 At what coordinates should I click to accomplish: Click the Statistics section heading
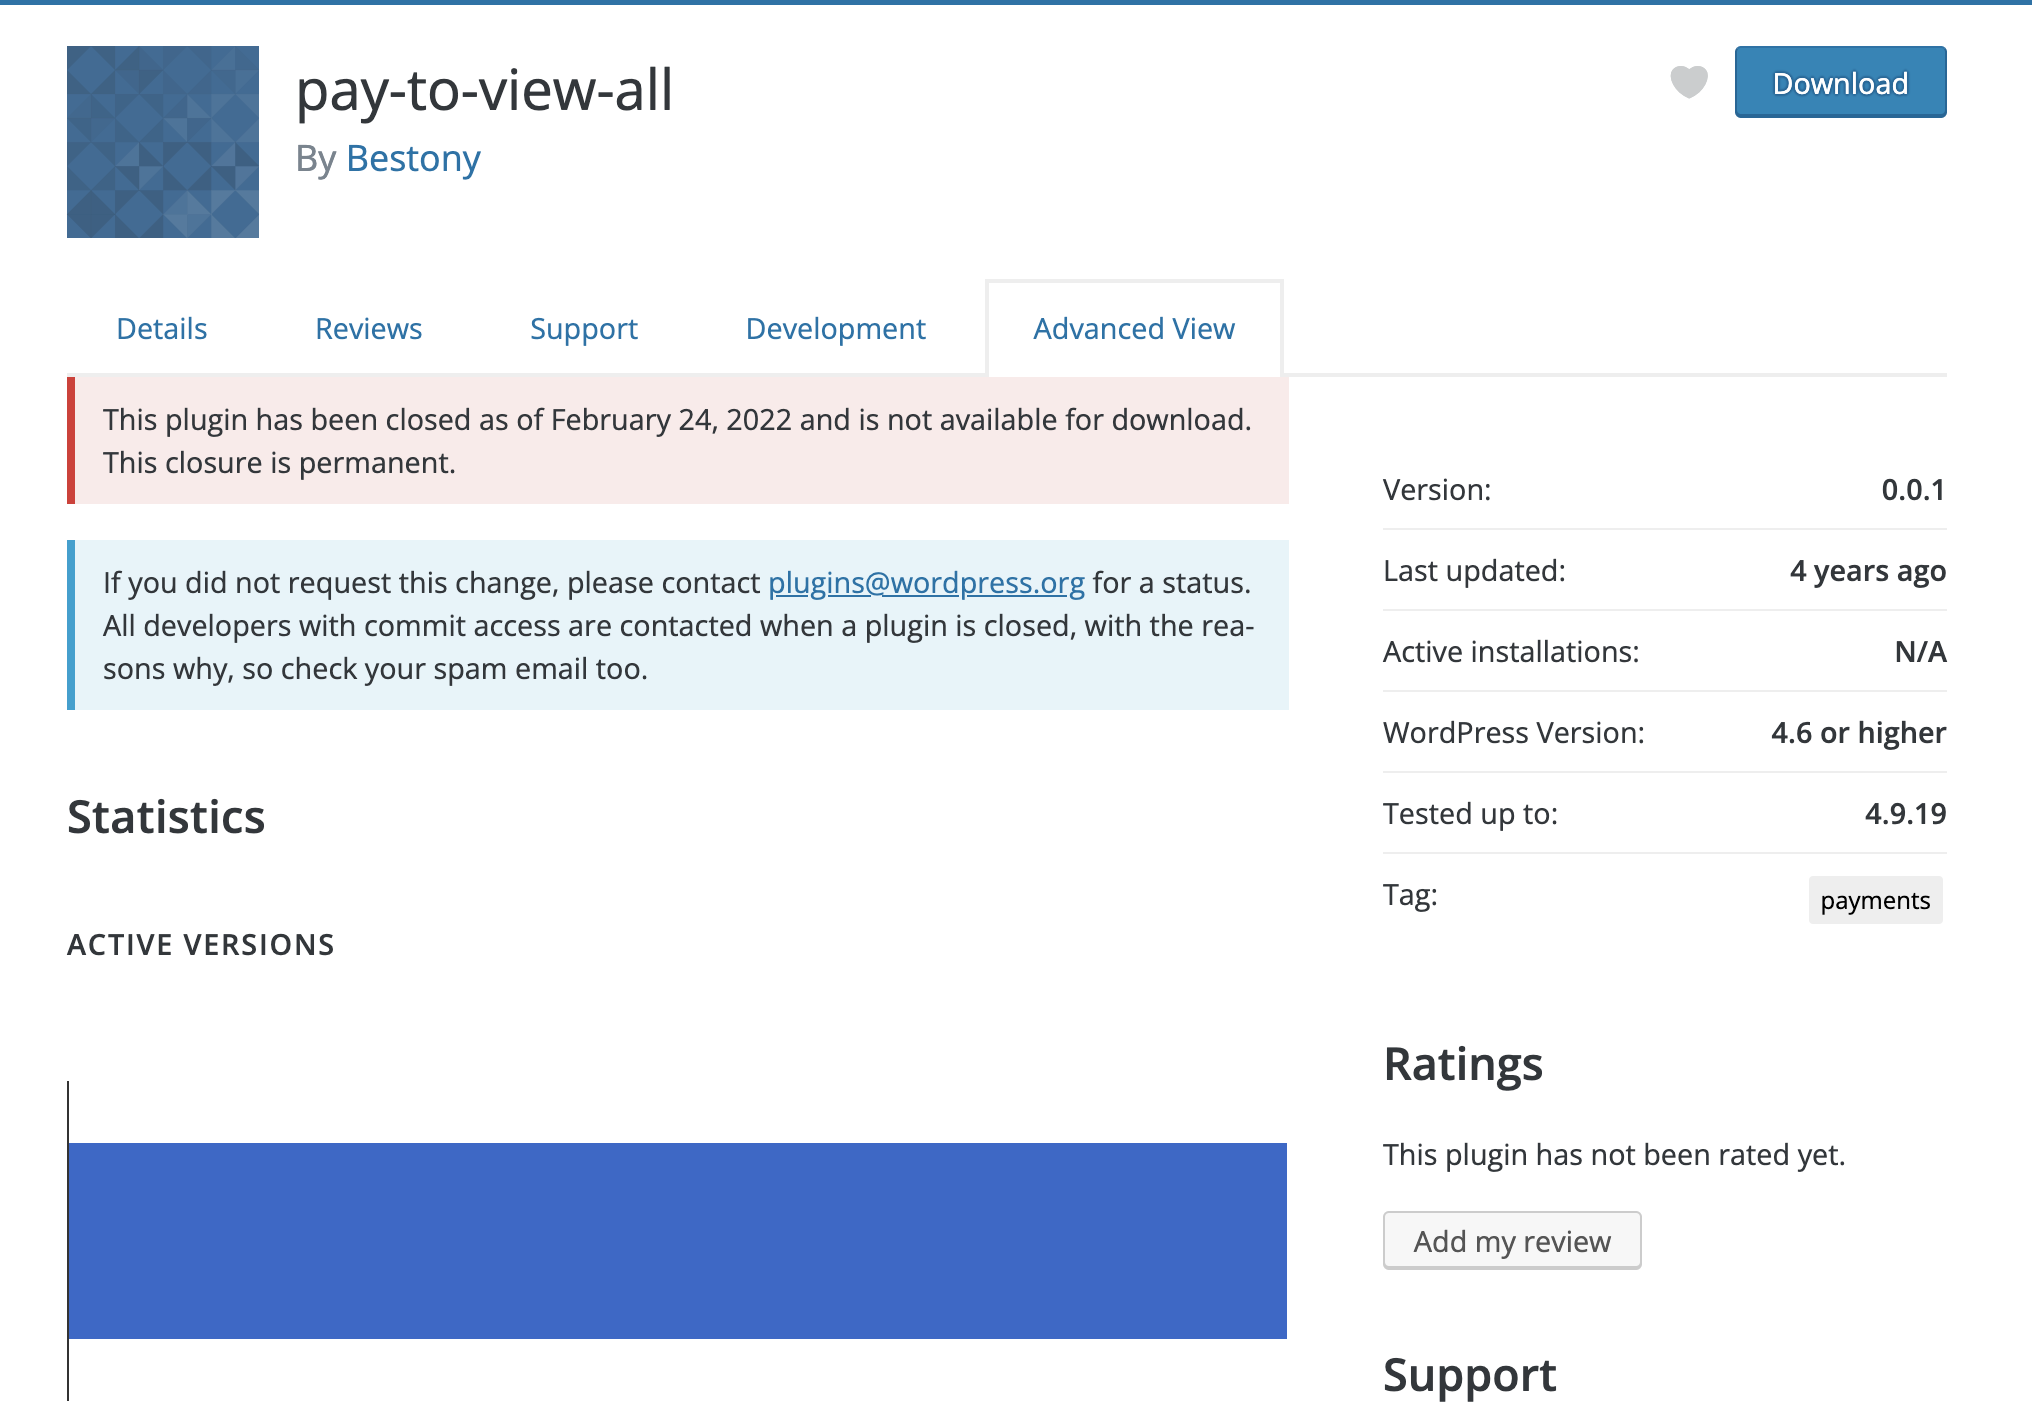coord(166,817)
